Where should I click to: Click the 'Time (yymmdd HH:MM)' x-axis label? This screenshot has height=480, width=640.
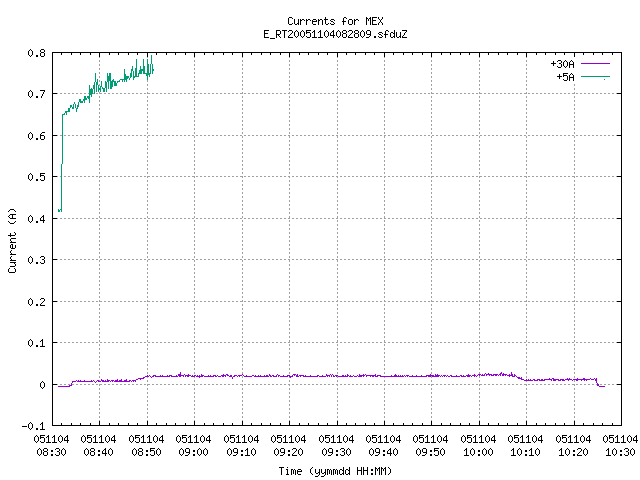click(x=335, y=471)
